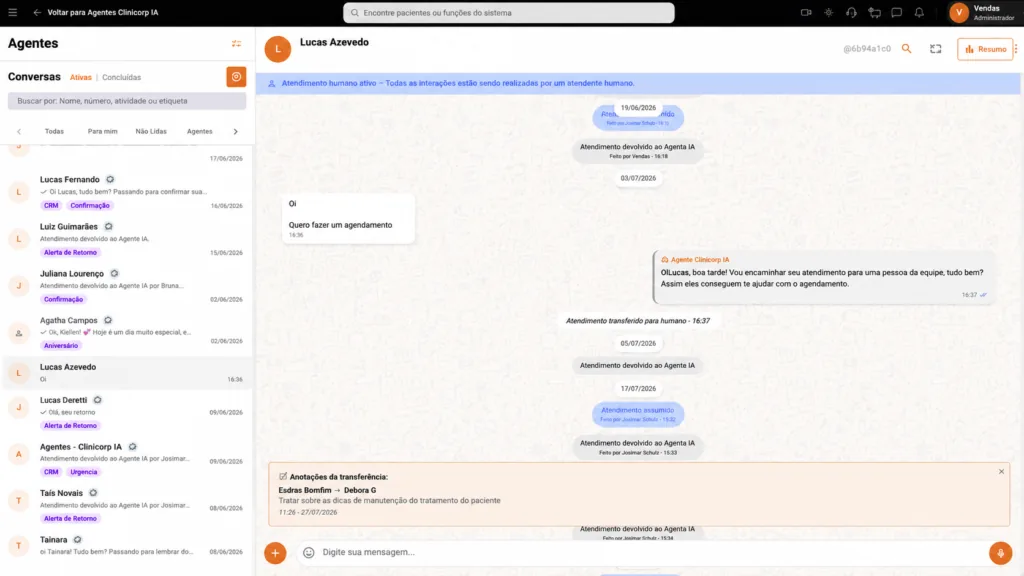Click the CRM tag on Lucas Fernando
Image resolution: width=1024 pixels, height=576 pixels.
click(51, 205)
